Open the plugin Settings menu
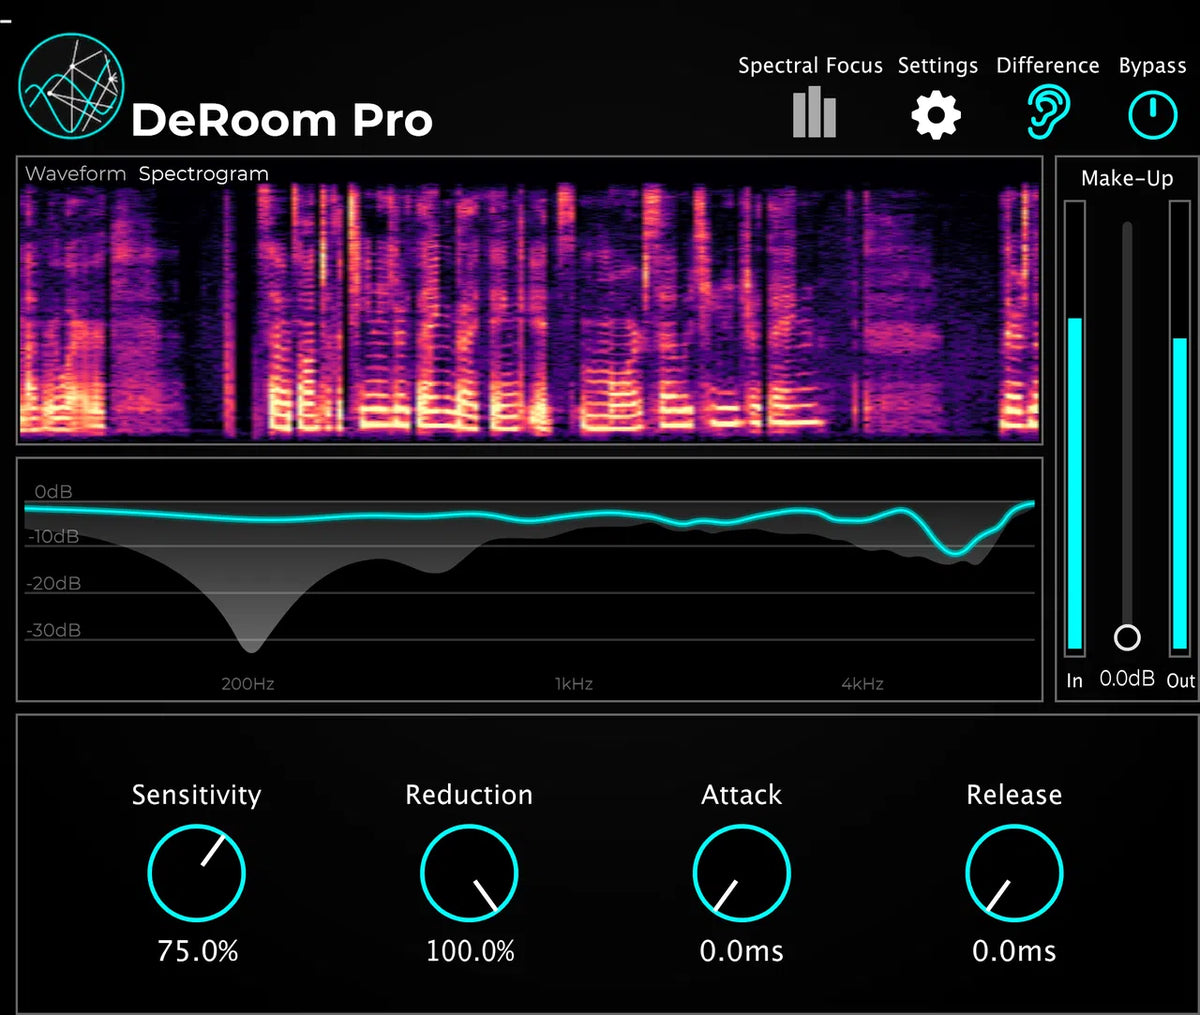This screenshot has width=1200, height=1015. point(936,114)
